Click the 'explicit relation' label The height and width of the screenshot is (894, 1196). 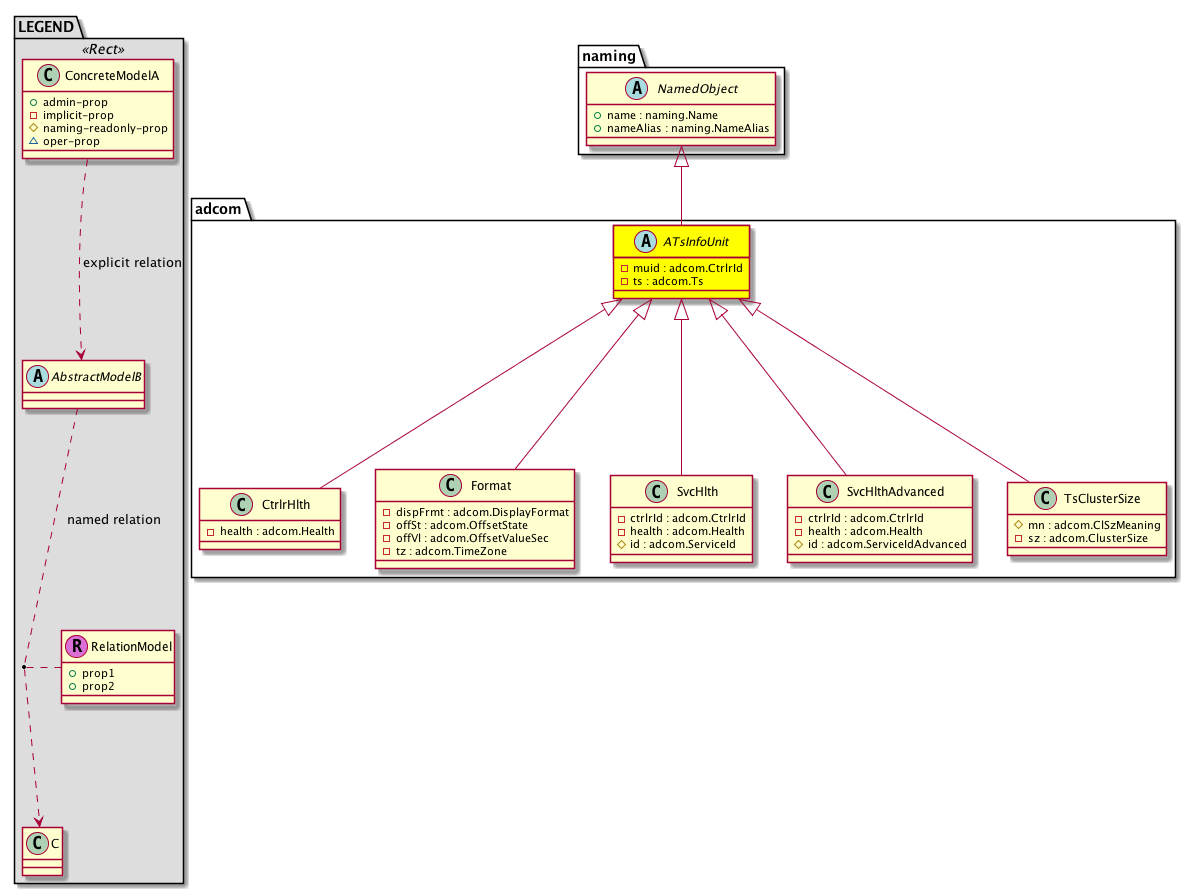click(x=132, y=263)
